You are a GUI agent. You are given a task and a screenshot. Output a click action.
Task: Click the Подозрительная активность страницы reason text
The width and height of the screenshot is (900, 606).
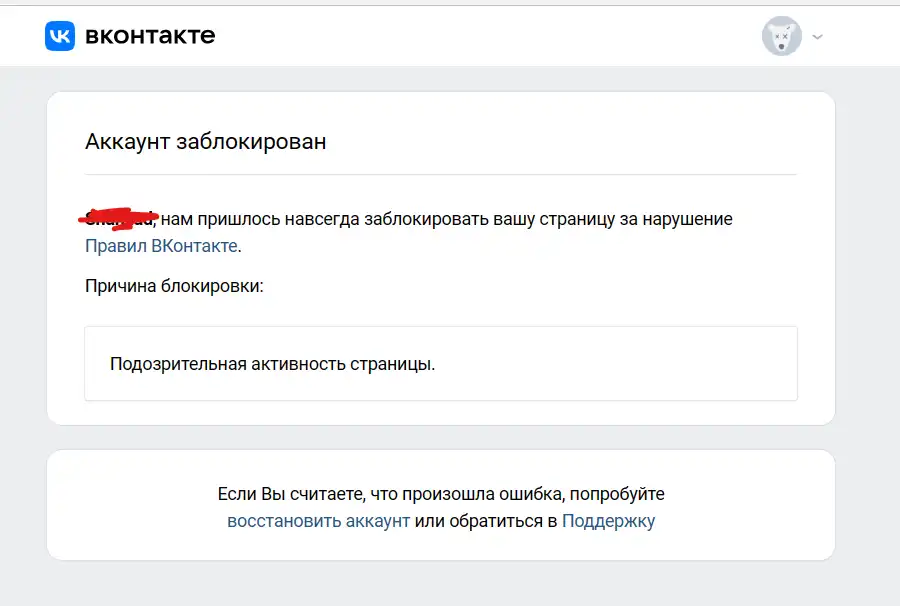pyautogui.click(x=273, y=364)
